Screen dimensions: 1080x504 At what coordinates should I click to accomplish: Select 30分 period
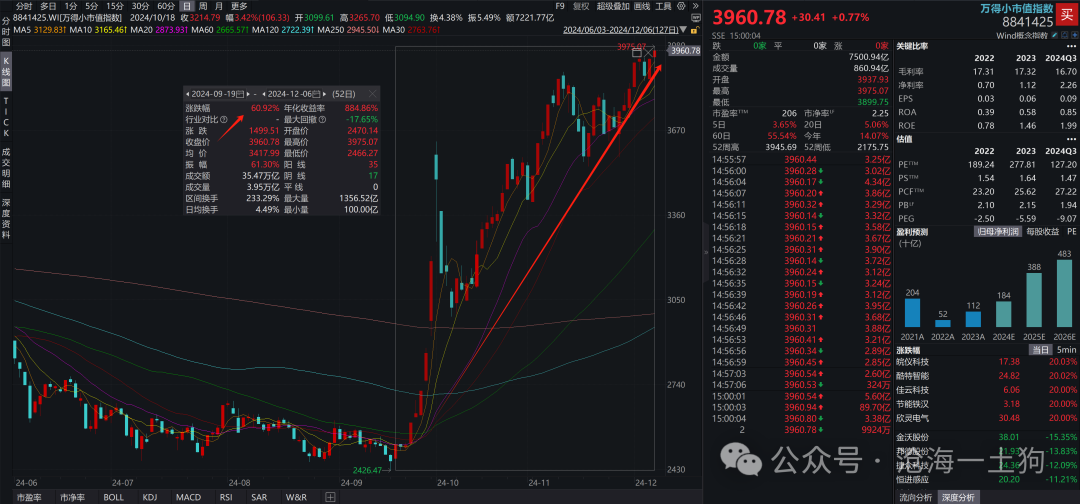click(x=141, y=6)
